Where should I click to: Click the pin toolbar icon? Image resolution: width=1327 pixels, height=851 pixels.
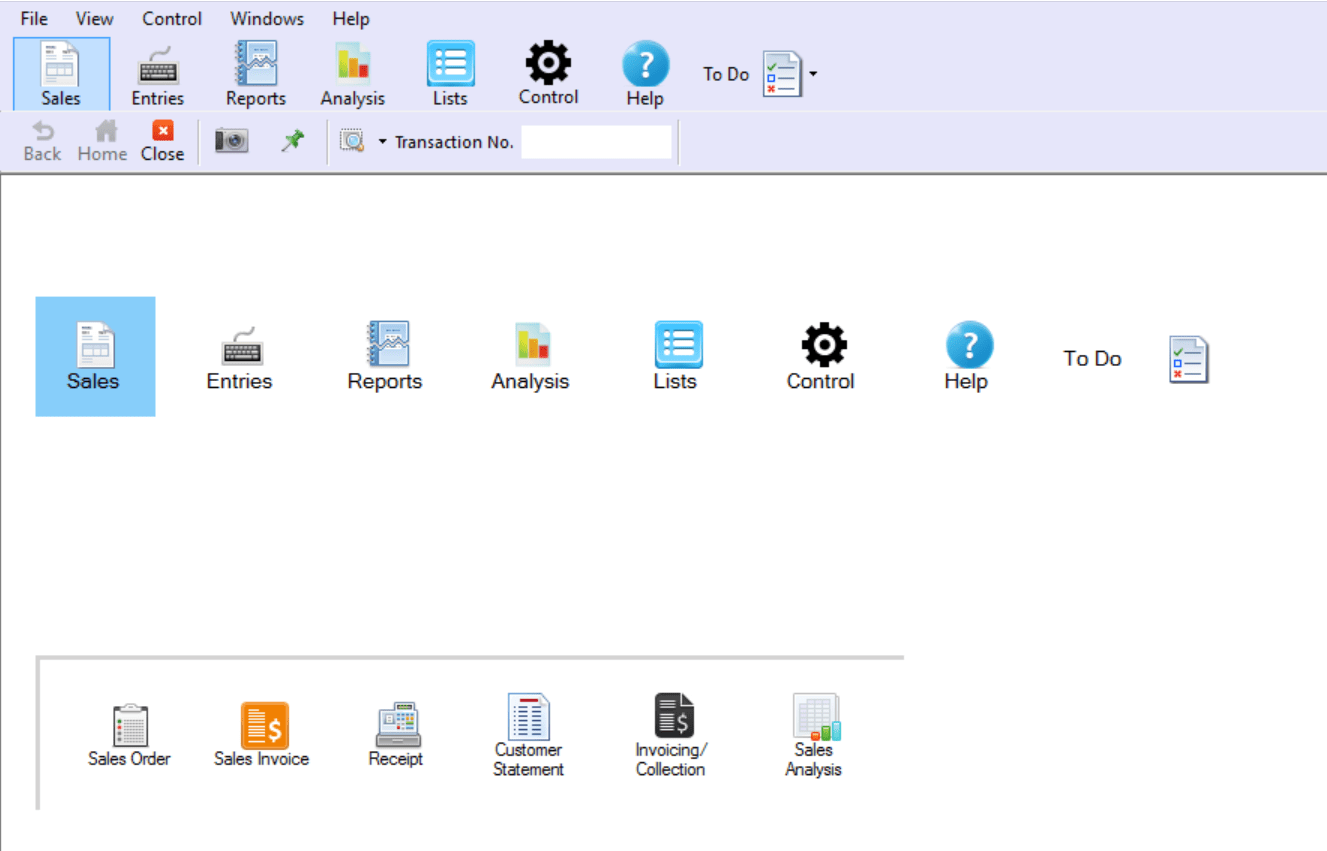click(293, 140)
